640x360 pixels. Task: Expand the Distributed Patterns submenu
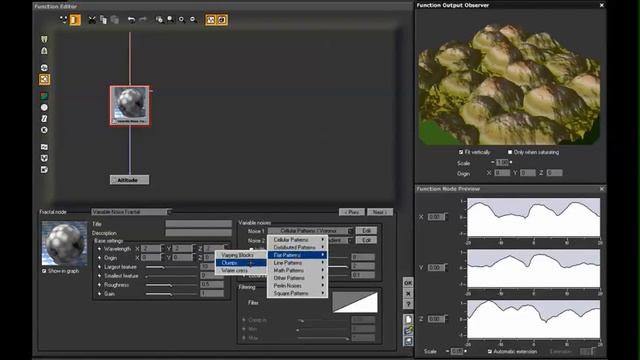tap(297, 247)
